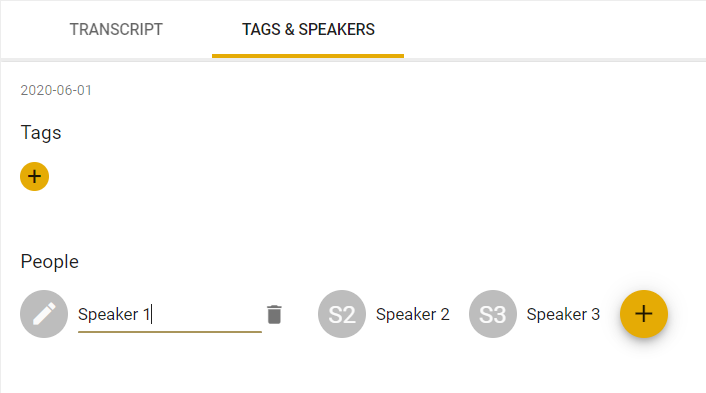The height and width of the screenshot is (393, 706).
Task: Switch to the Transcript tab
Action: [x=116, y=30]
